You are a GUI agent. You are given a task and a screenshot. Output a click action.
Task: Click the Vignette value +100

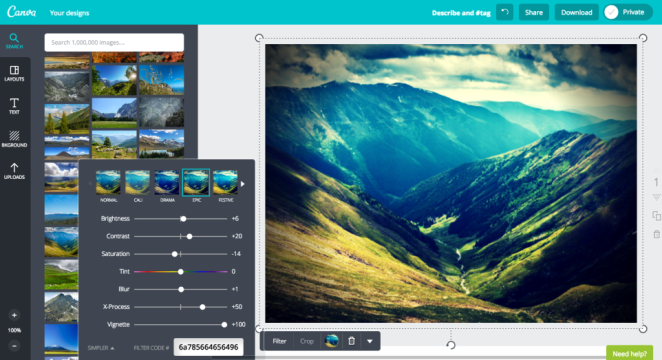[239, 325]
